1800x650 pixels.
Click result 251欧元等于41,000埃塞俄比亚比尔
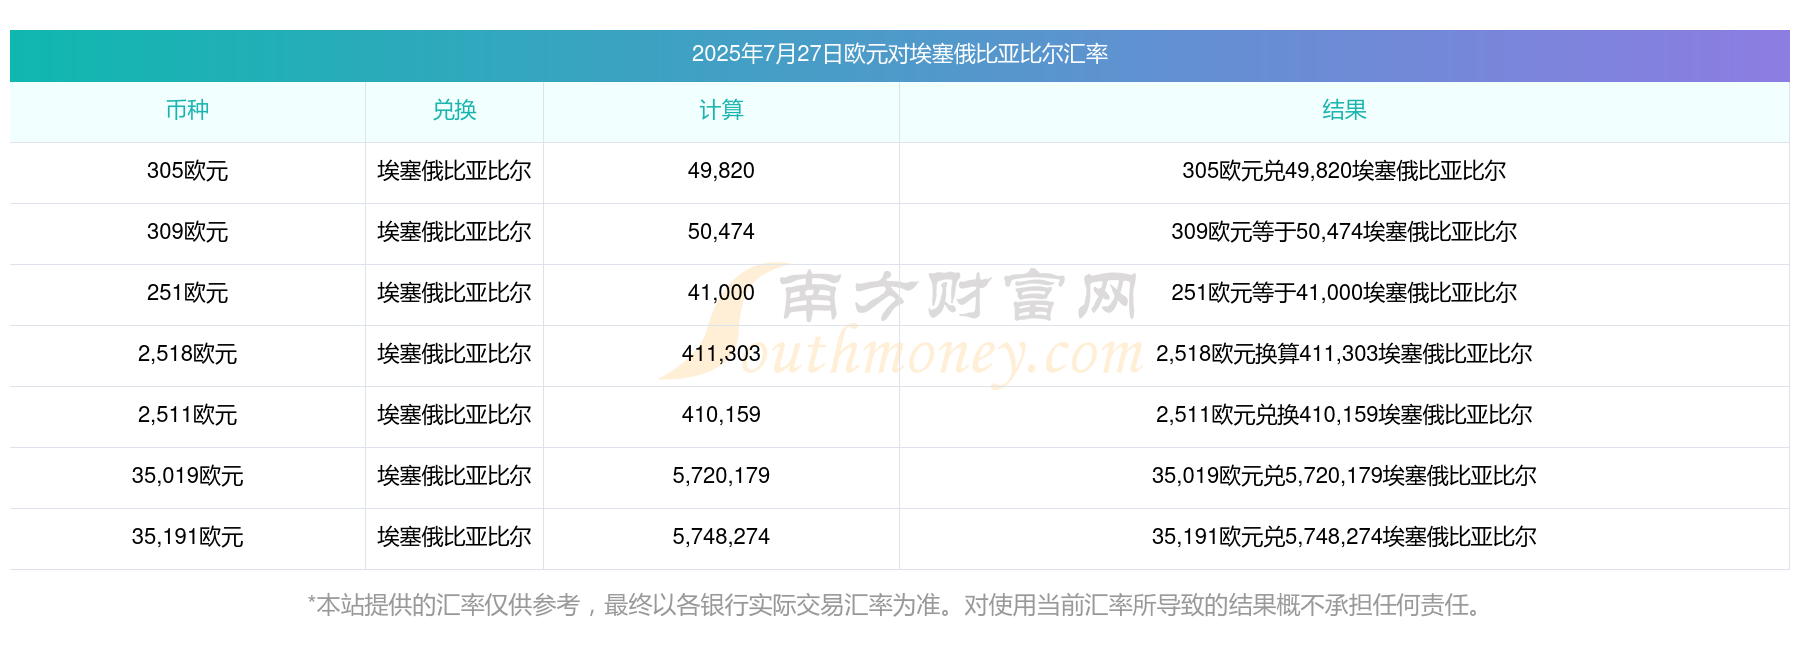pos(1344,293)
